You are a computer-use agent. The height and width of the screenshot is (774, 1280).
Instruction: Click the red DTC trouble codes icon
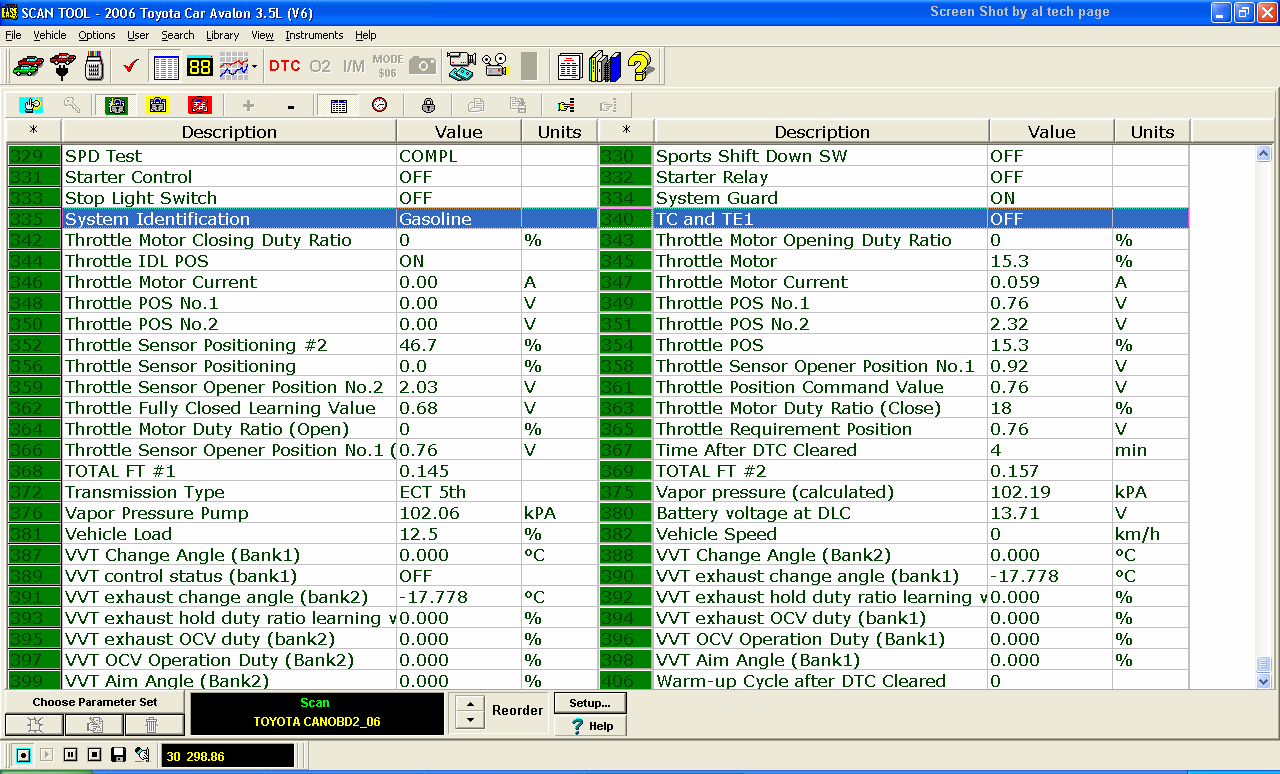(x=284, y=66)
